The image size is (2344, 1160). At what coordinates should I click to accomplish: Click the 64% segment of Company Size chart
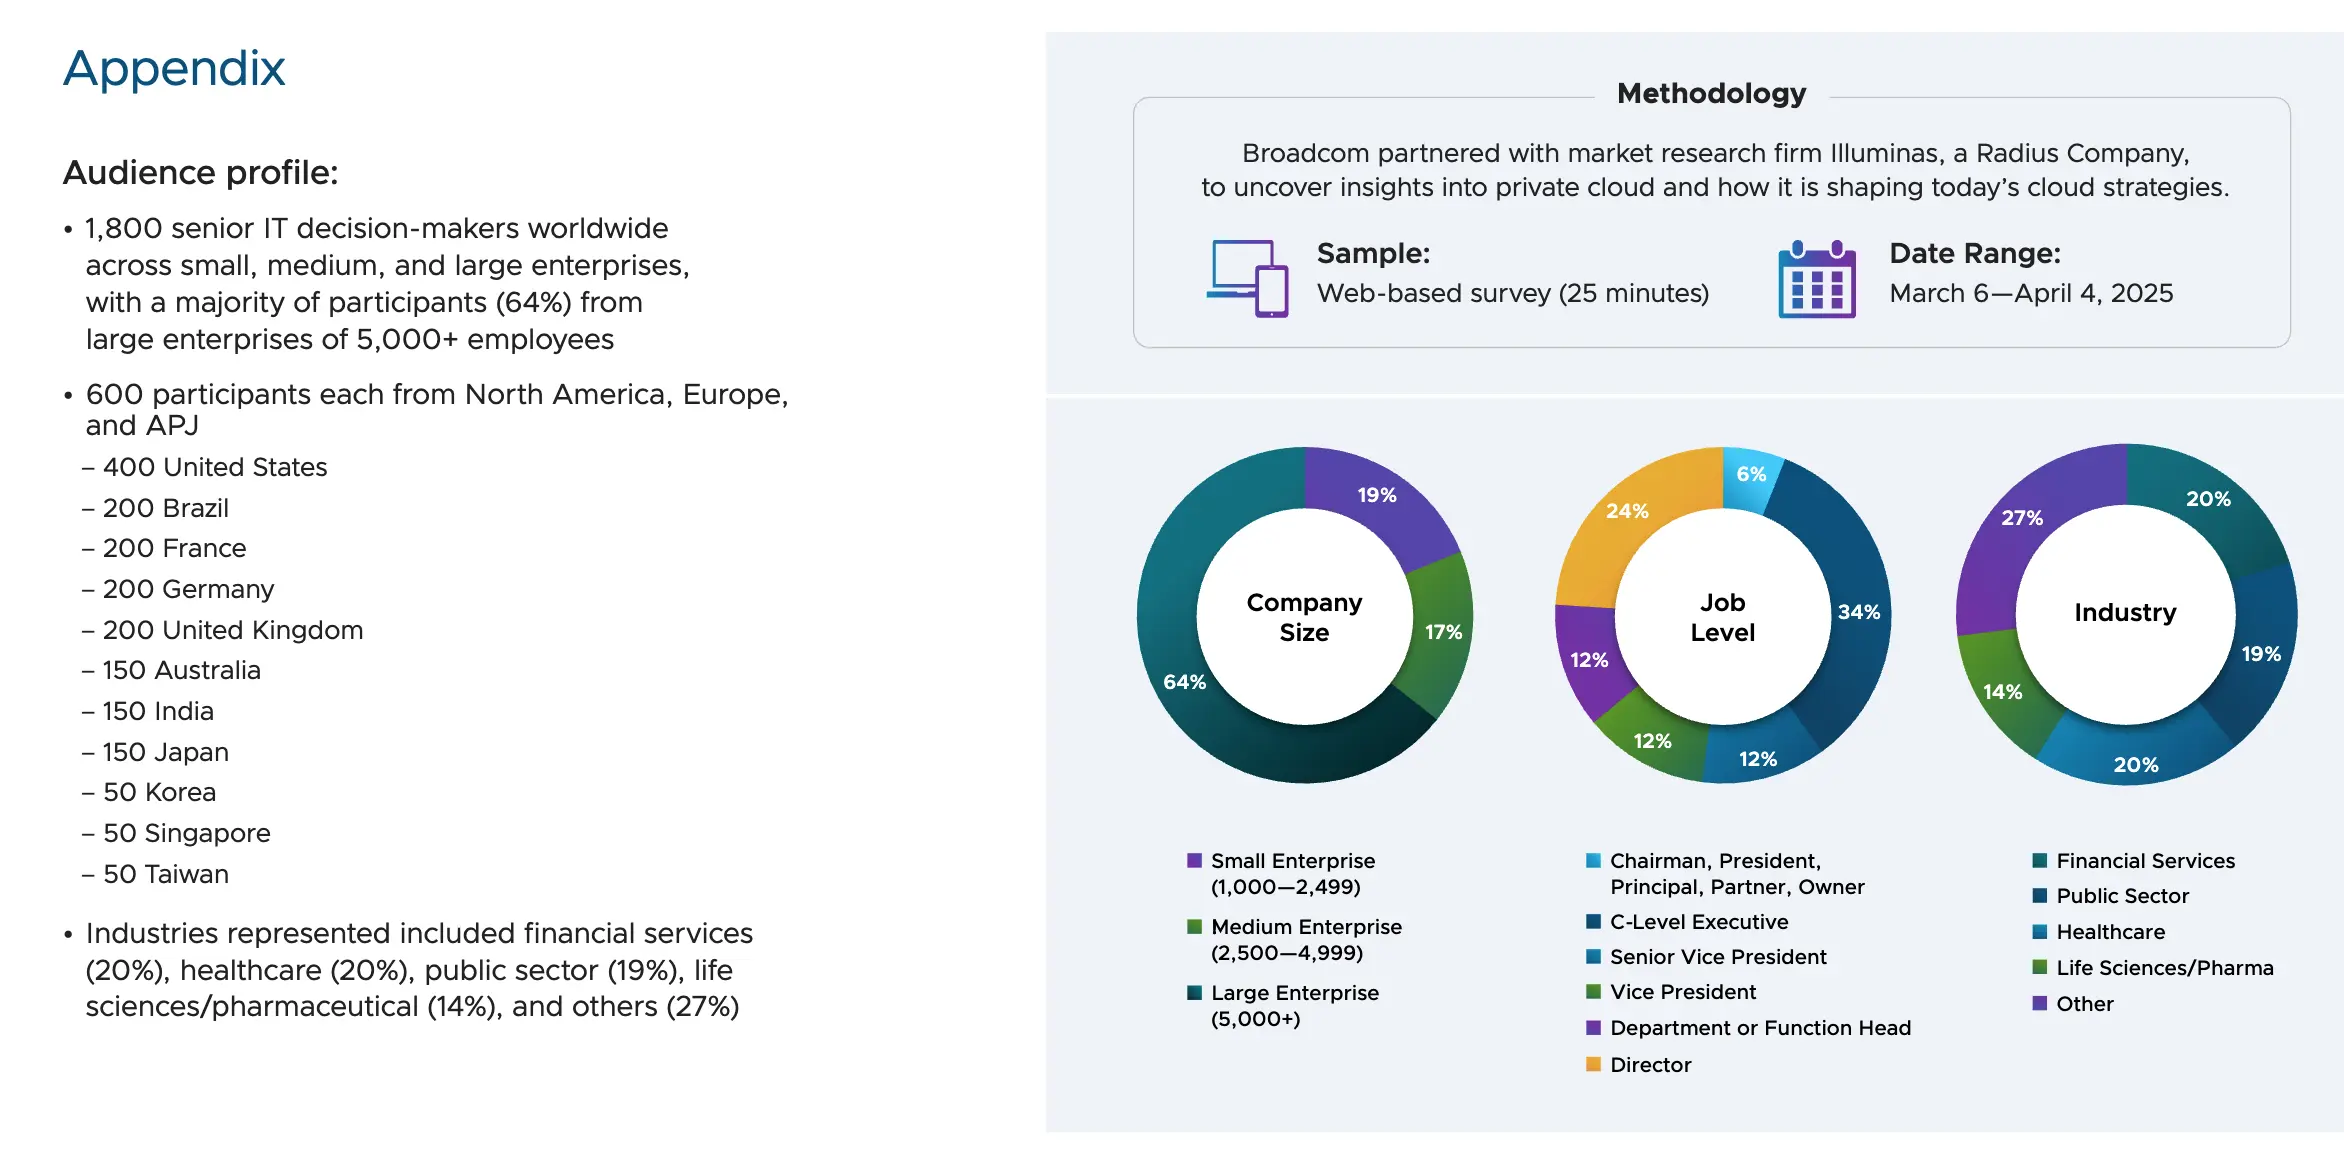tap(1185, 681)
